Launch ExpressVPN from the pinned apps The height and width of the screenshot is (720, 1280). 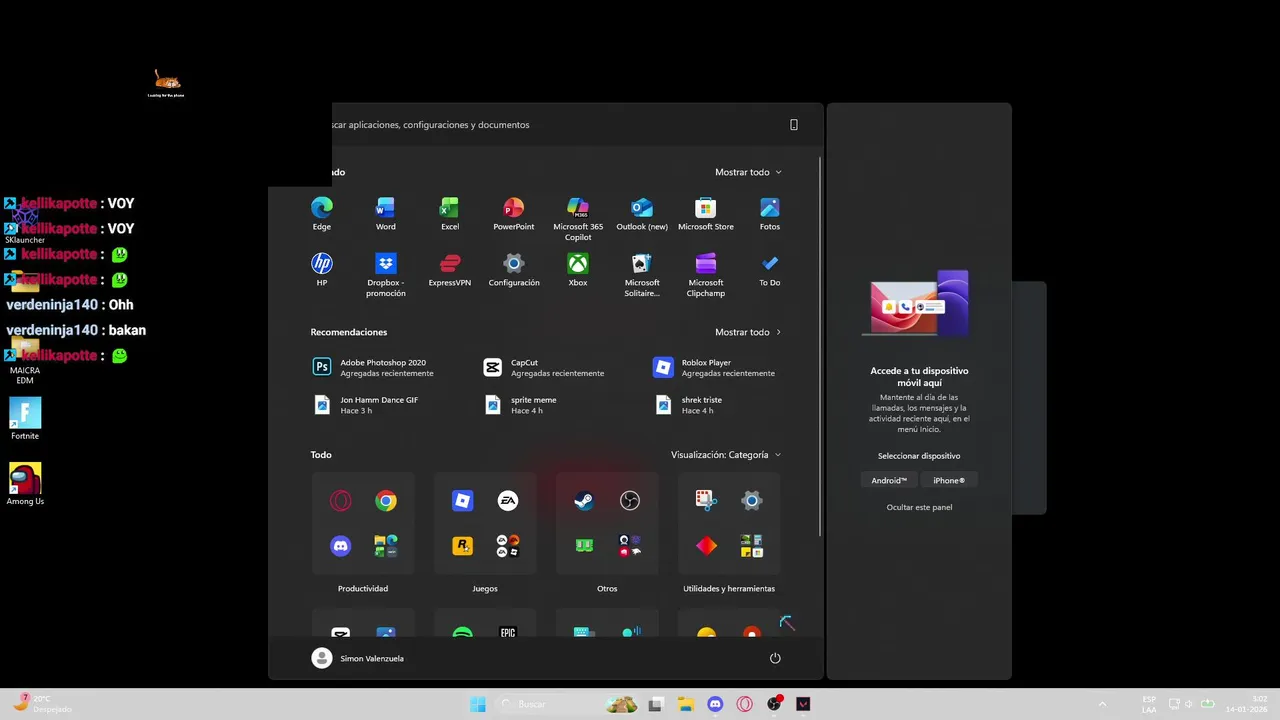click(450, 270)
